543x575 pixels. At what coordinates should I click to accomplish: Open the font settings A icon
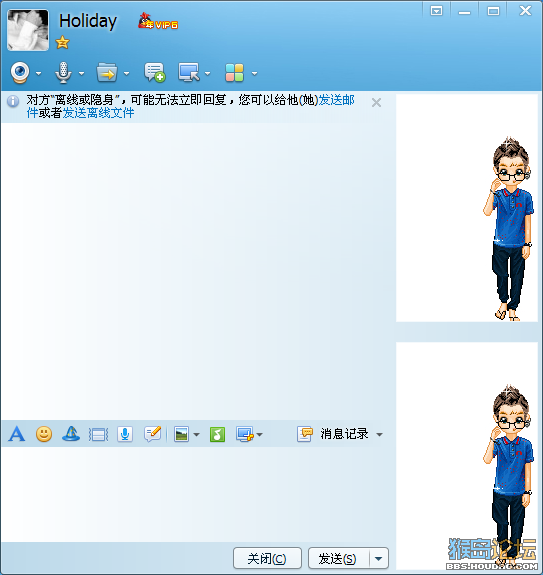[17, 434]
